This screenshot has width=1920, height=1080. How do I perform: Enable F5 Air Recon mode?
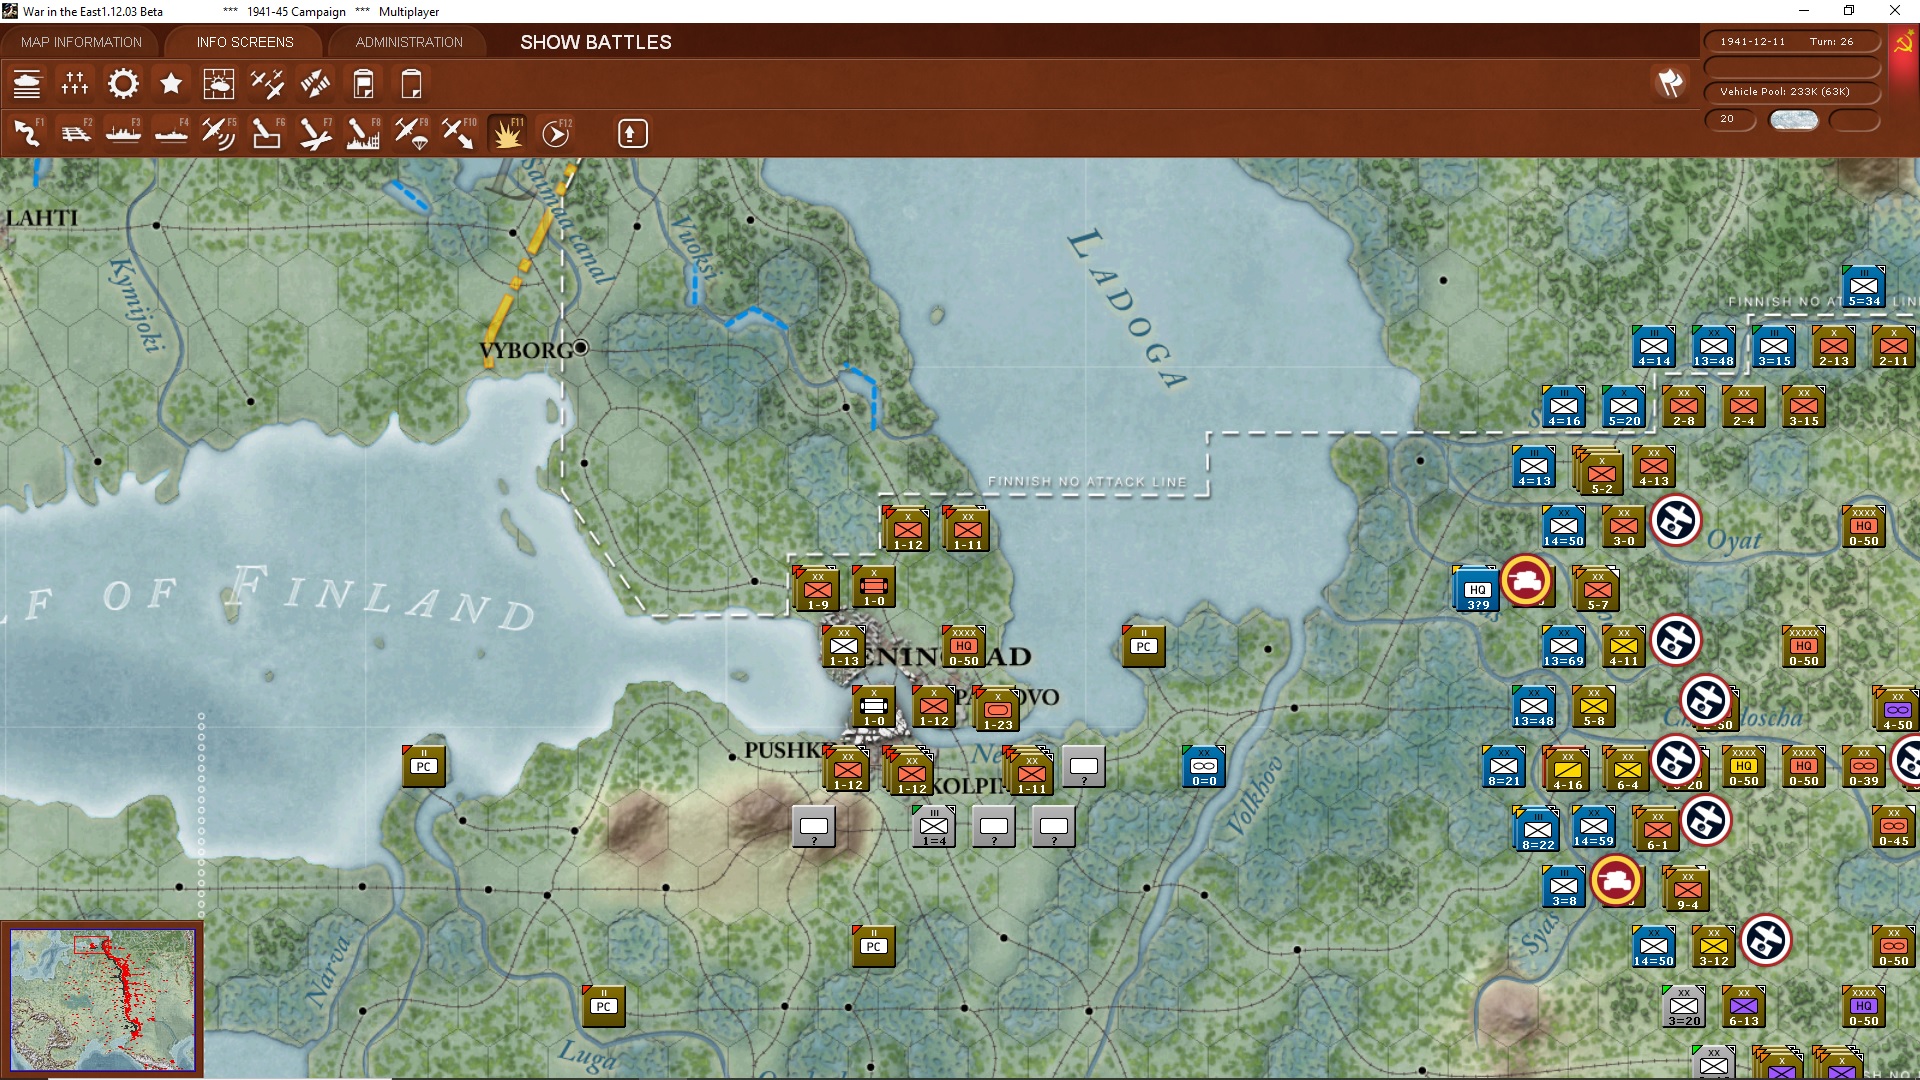(219, 133)
